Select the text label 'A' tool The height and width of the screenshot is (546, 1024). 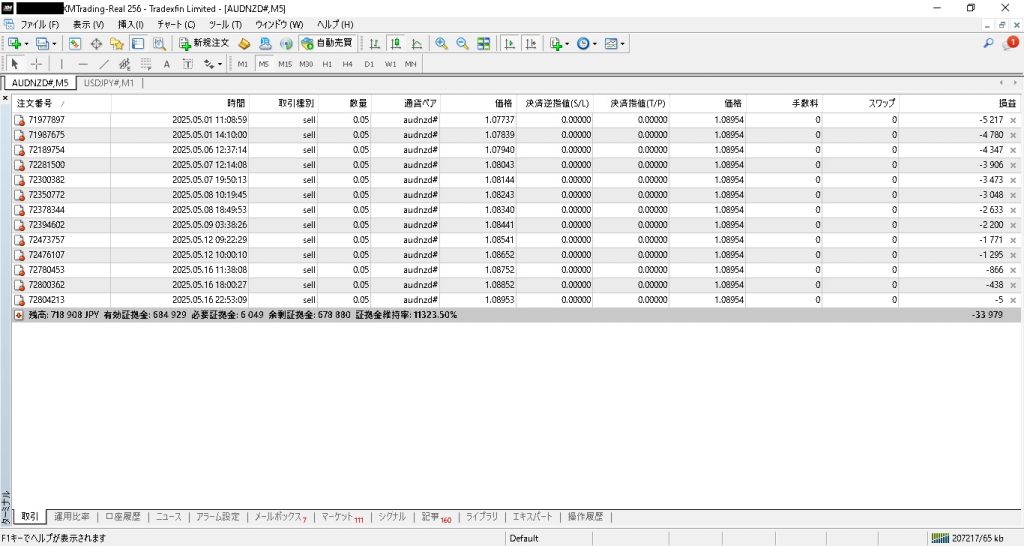[166, 64]
